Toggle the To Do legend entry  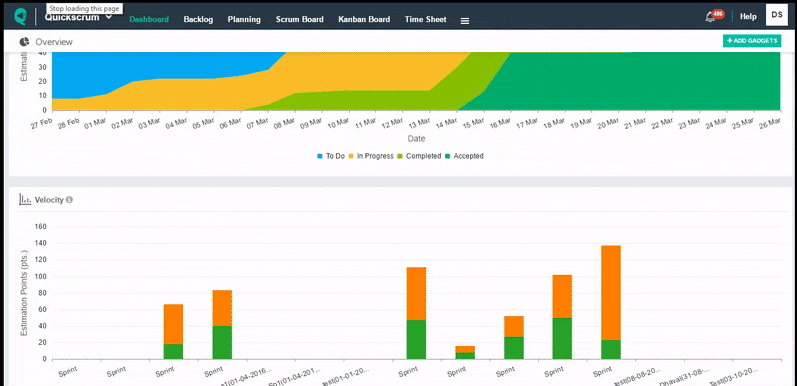pos(331,156)
